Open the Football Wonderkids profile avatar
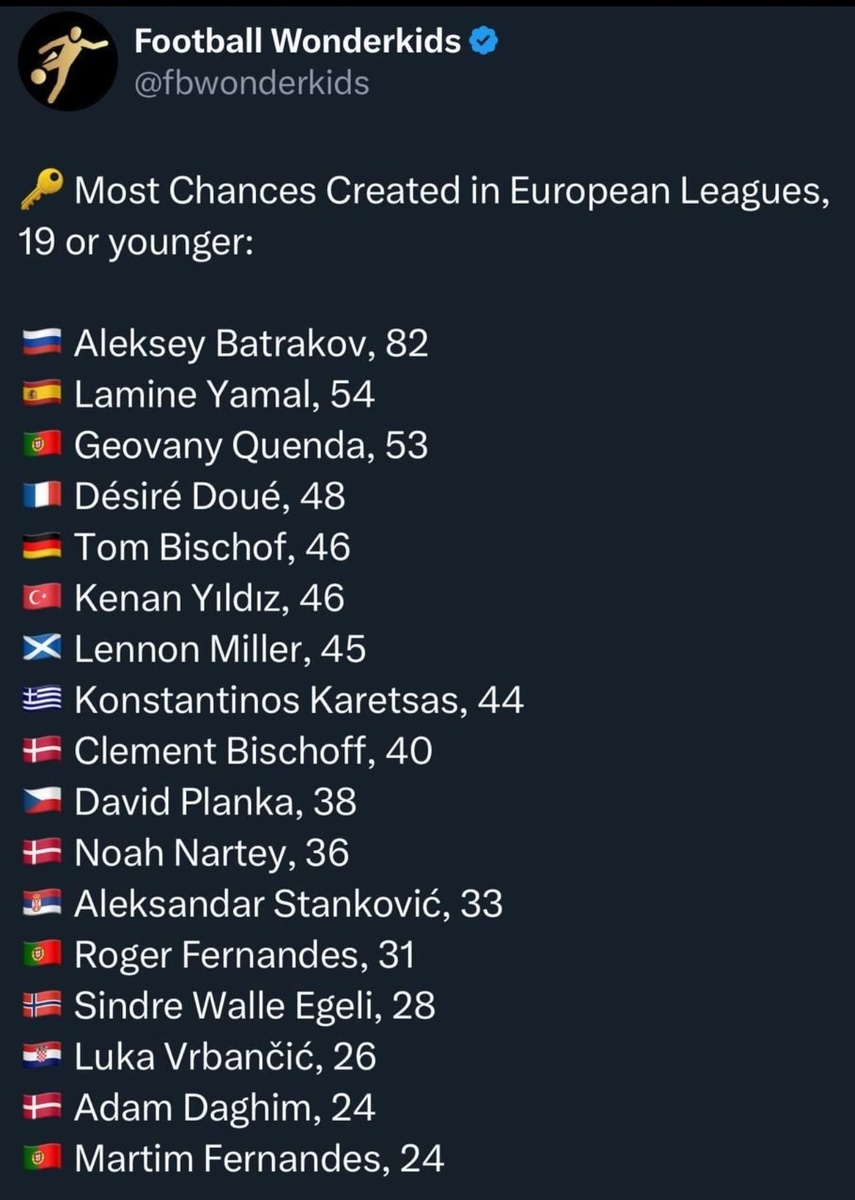855x1200 pixels. 68,61
